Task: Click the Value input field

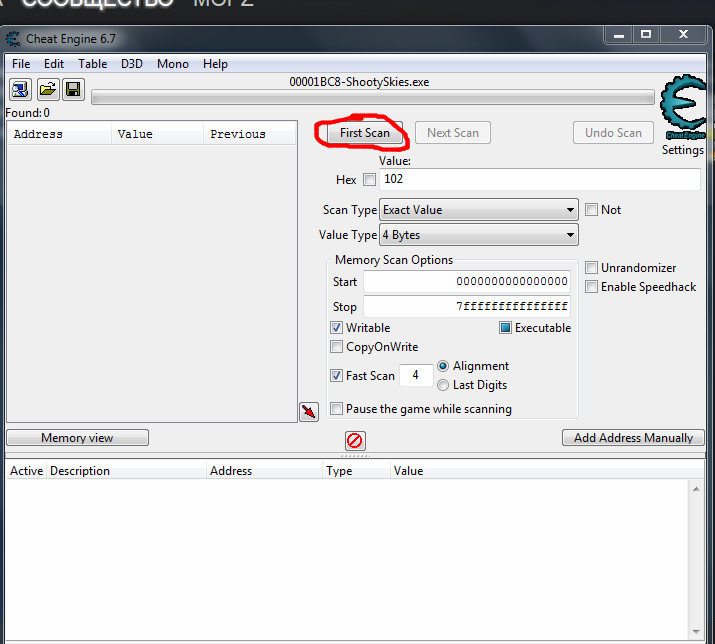Action: (x=539, y=179)
